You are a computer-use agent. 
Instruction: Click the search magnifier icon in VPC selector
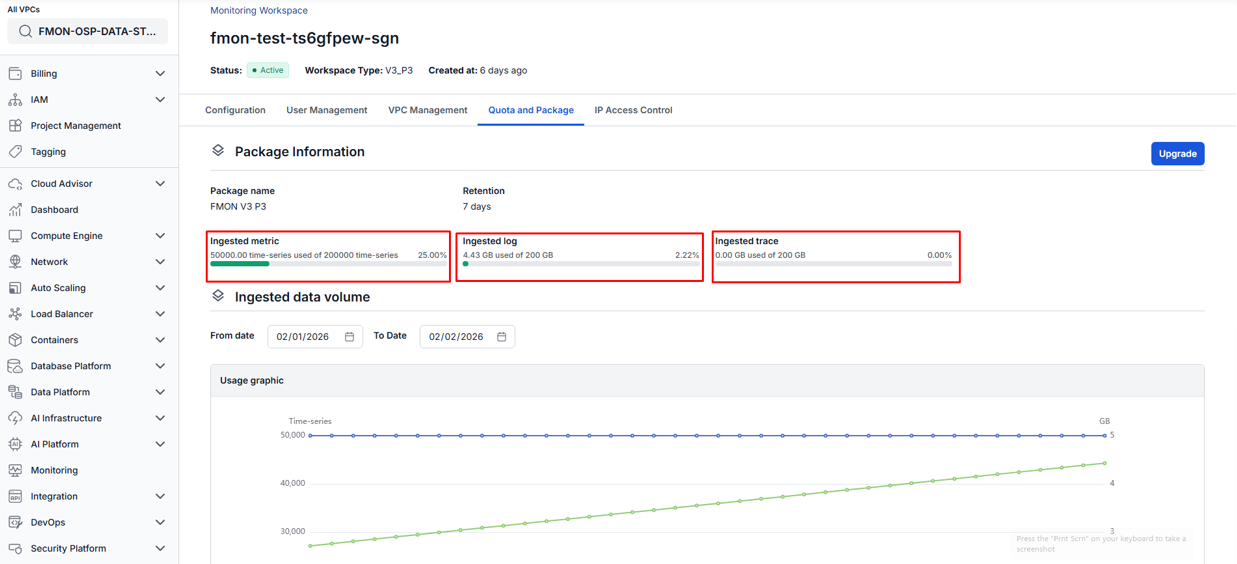pyautogui.click(x=26, y=32)
